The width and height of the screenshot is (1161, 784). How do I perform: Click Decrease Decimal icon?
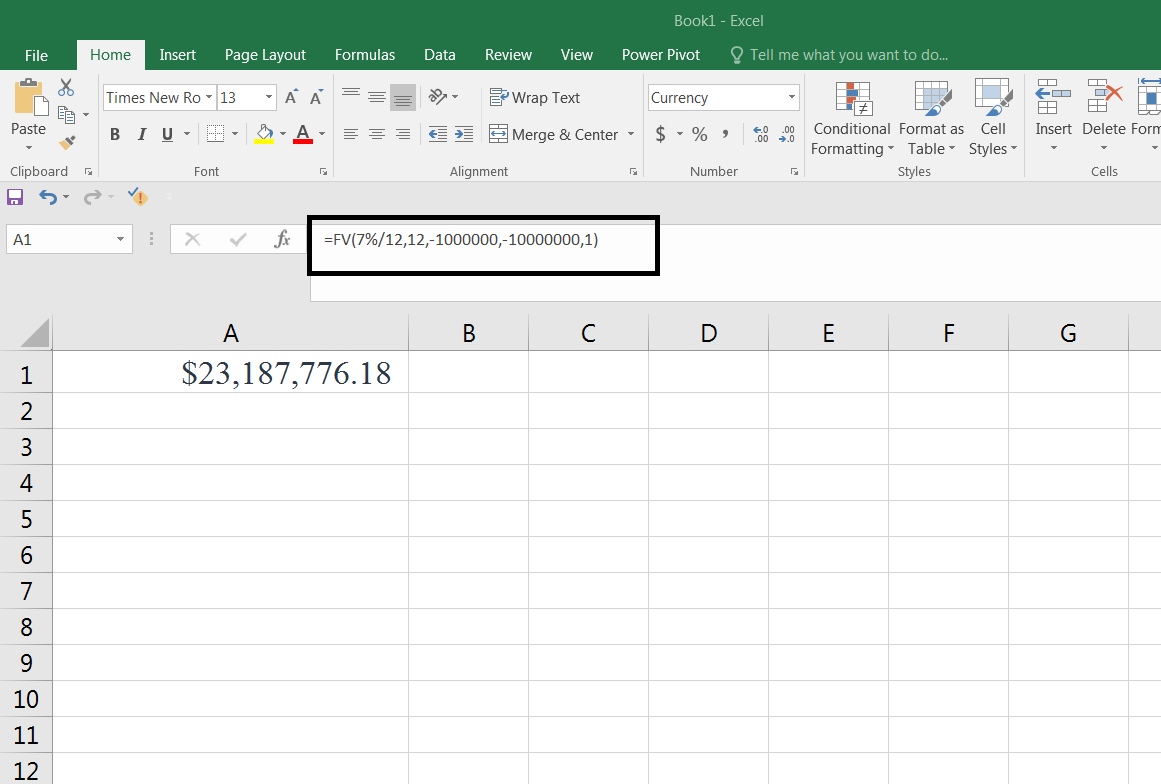coord(787,134)
